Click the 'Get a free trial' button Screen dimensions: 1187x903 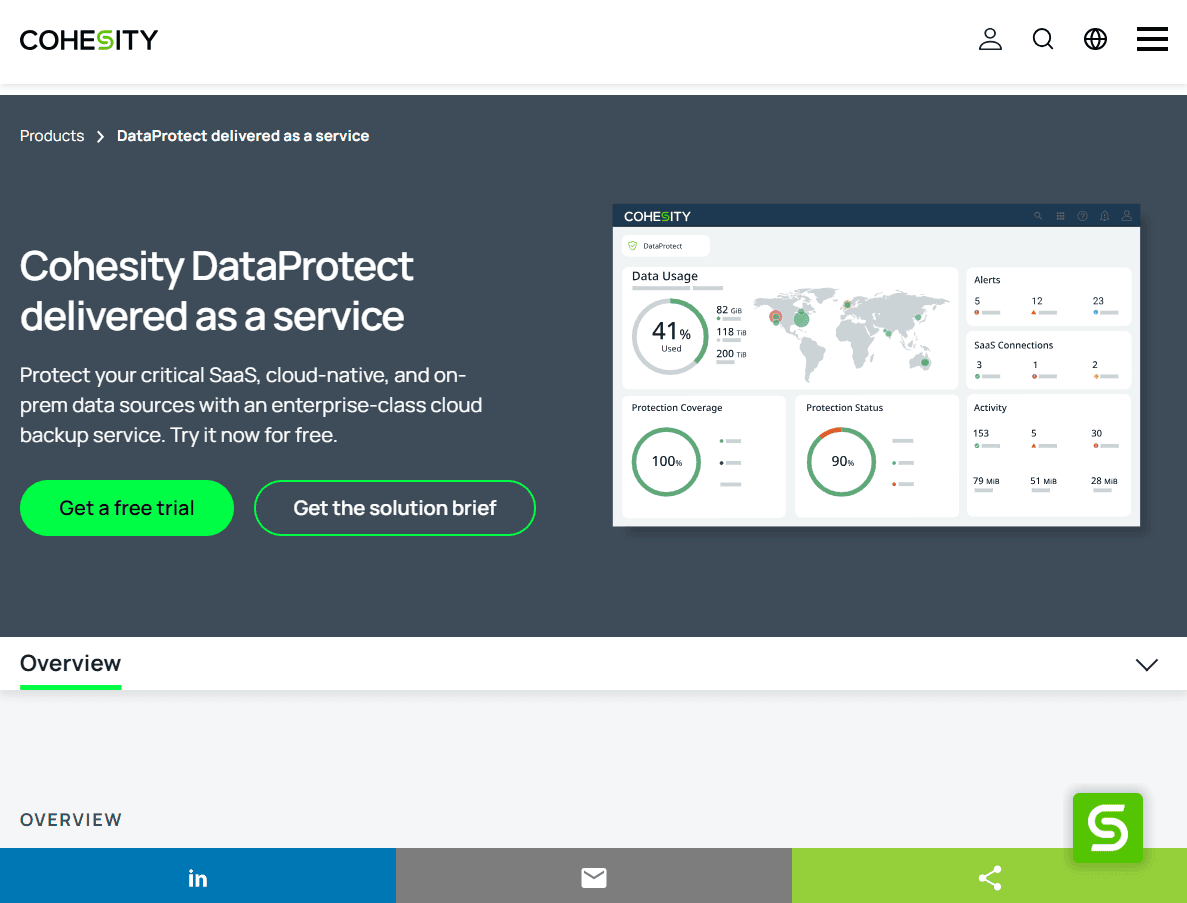pos(126,508)
